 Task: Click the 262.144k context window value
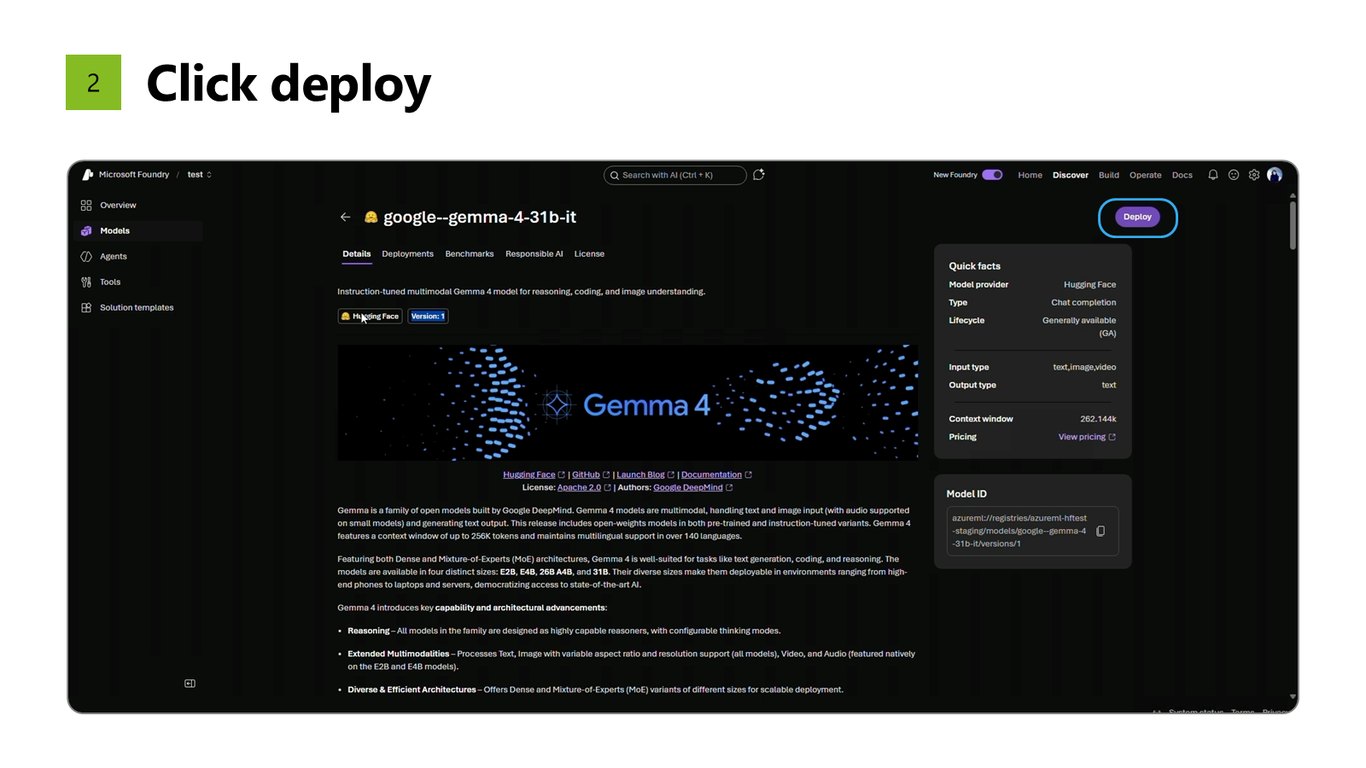(x=1098, y=419)
